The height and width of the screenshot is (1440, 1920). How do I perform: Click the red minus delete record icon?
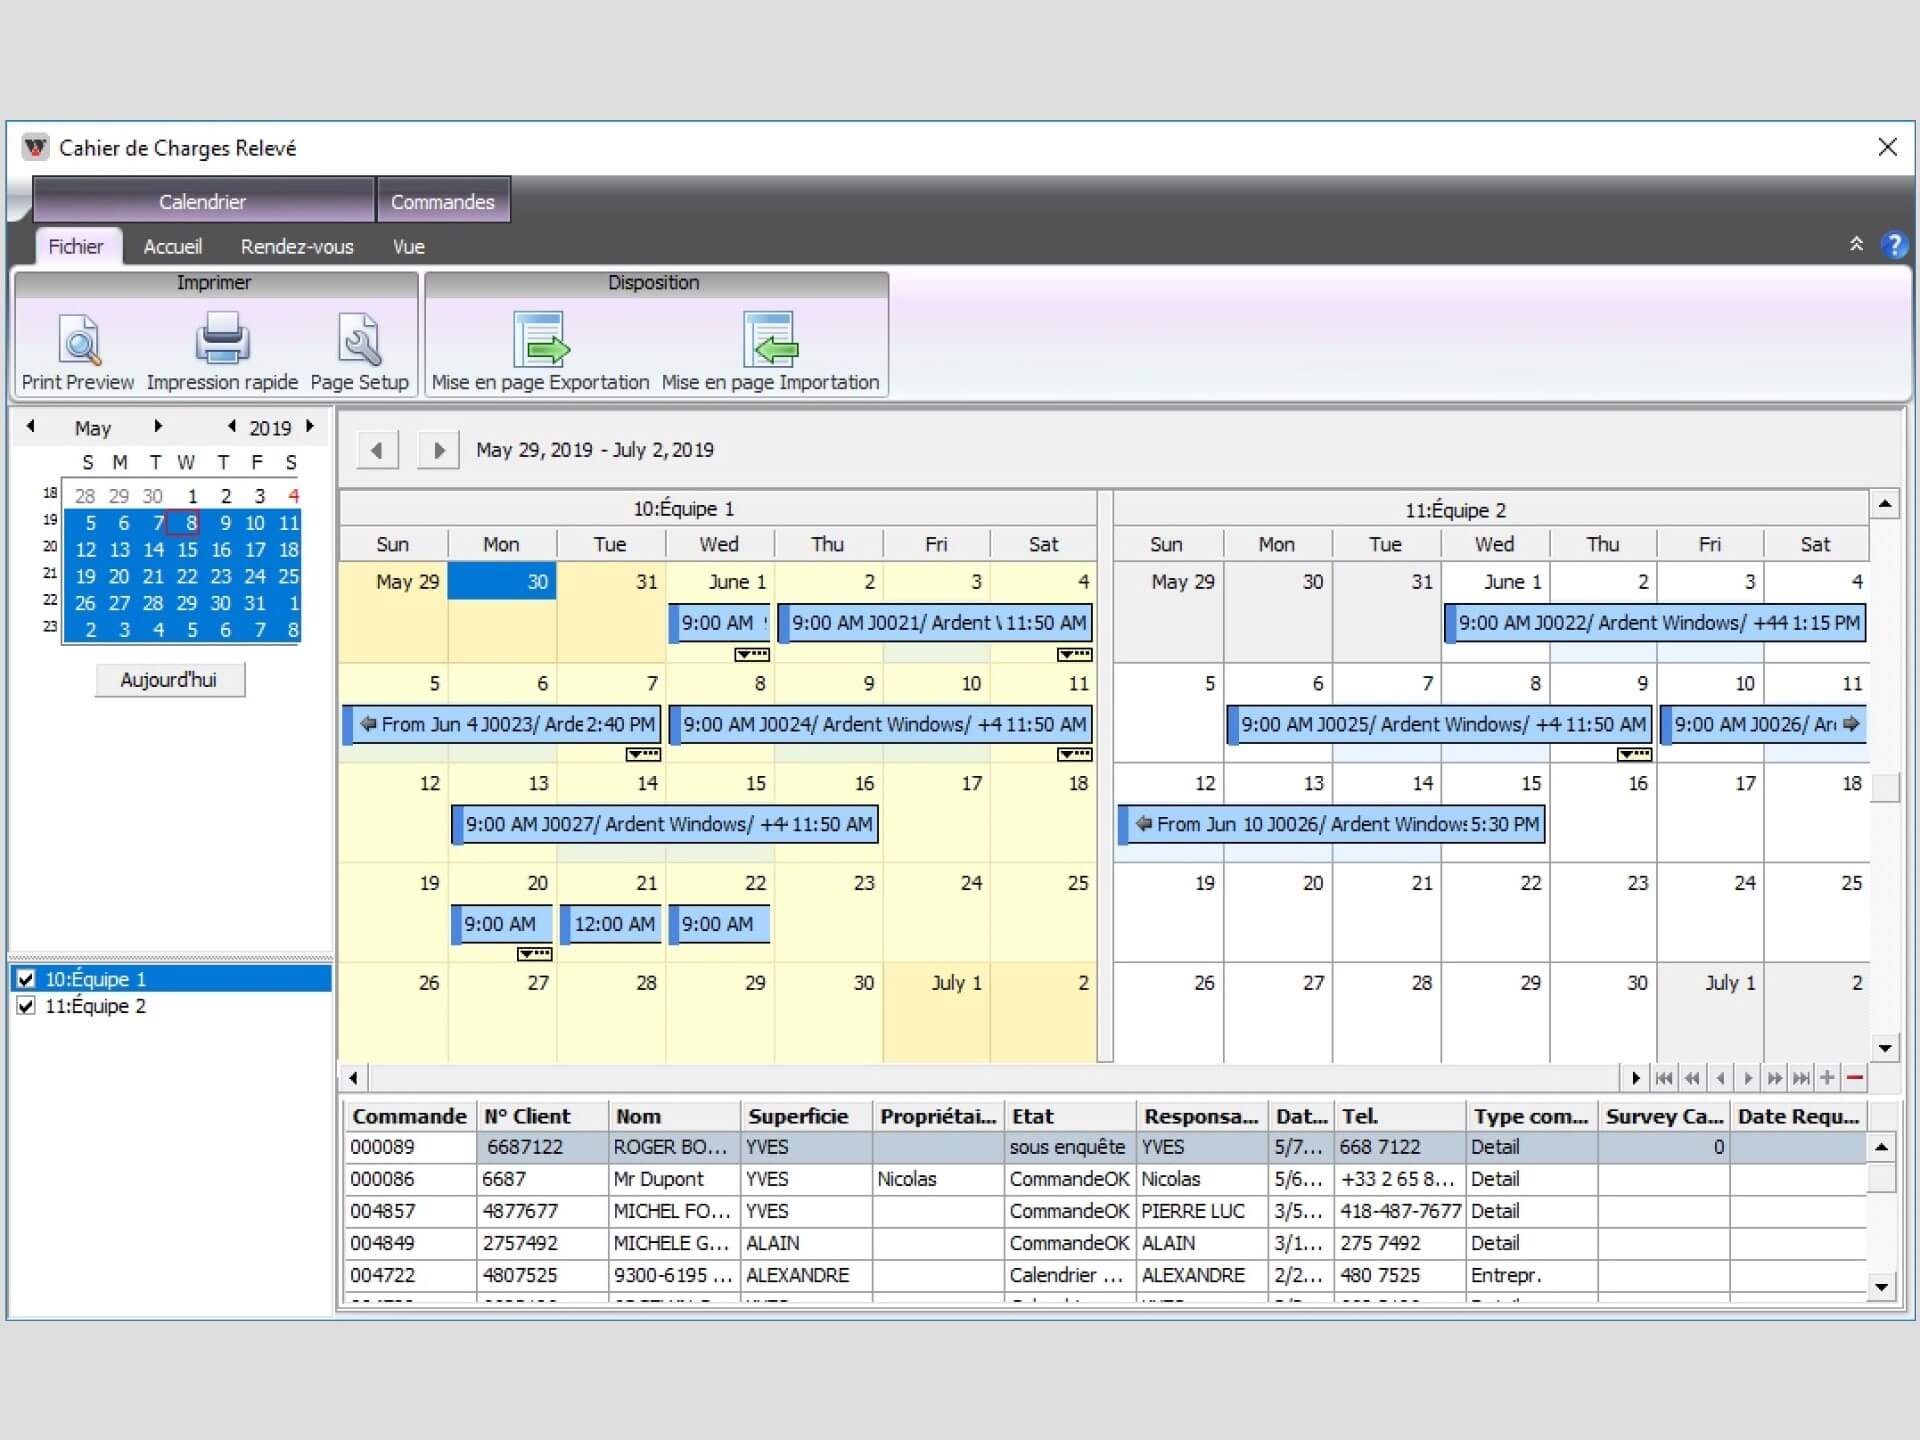pos(1855,1078)
